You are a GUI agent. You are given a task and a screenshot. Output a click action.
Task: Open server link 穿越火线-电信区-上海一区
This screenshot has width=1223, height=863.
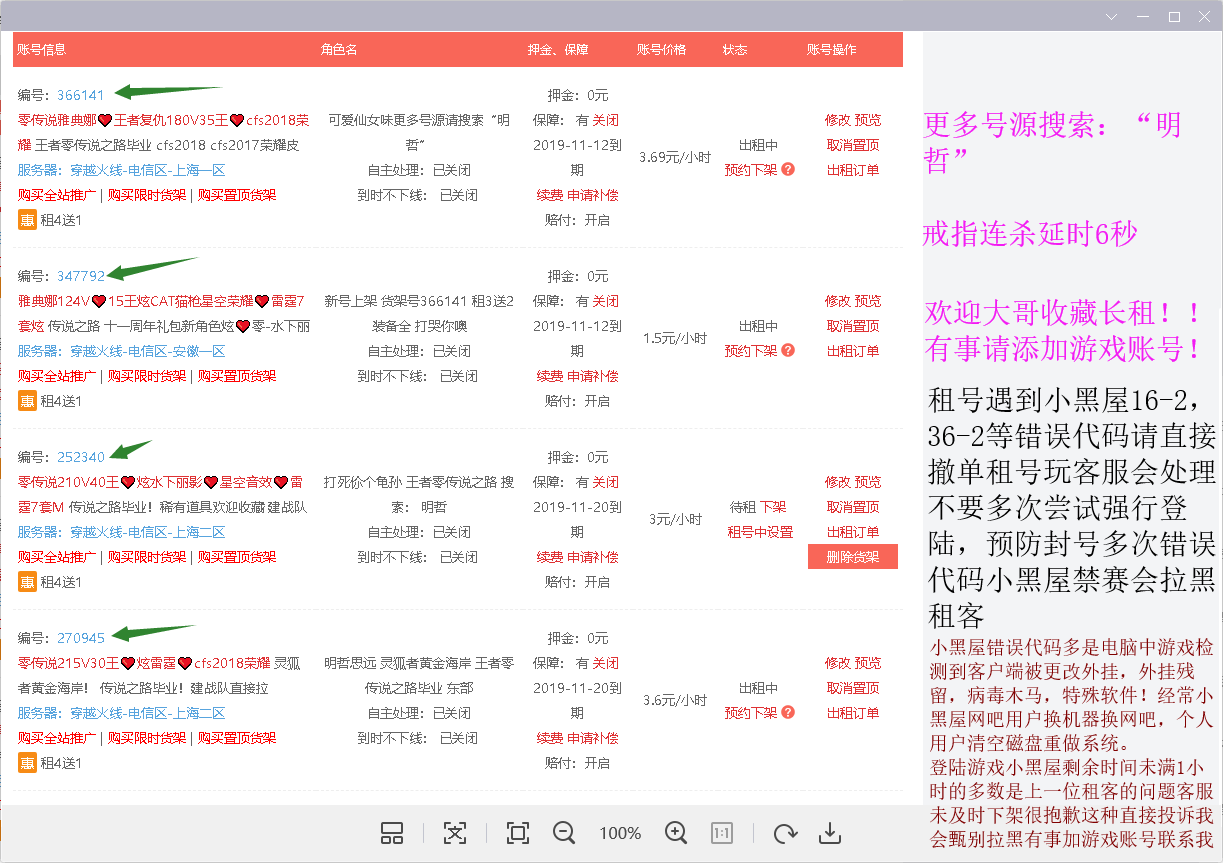[x=147, y=170]
